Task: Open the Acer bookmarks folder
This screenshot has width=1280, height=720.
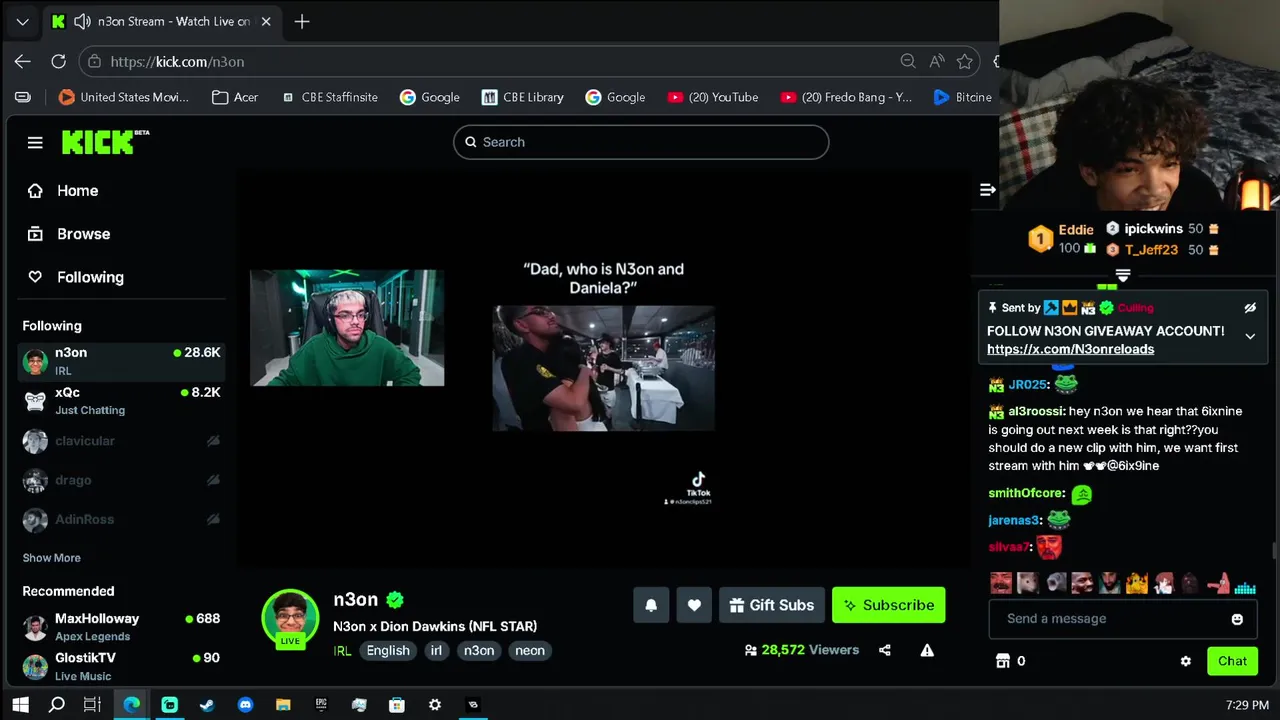Action: coord(235,97)
